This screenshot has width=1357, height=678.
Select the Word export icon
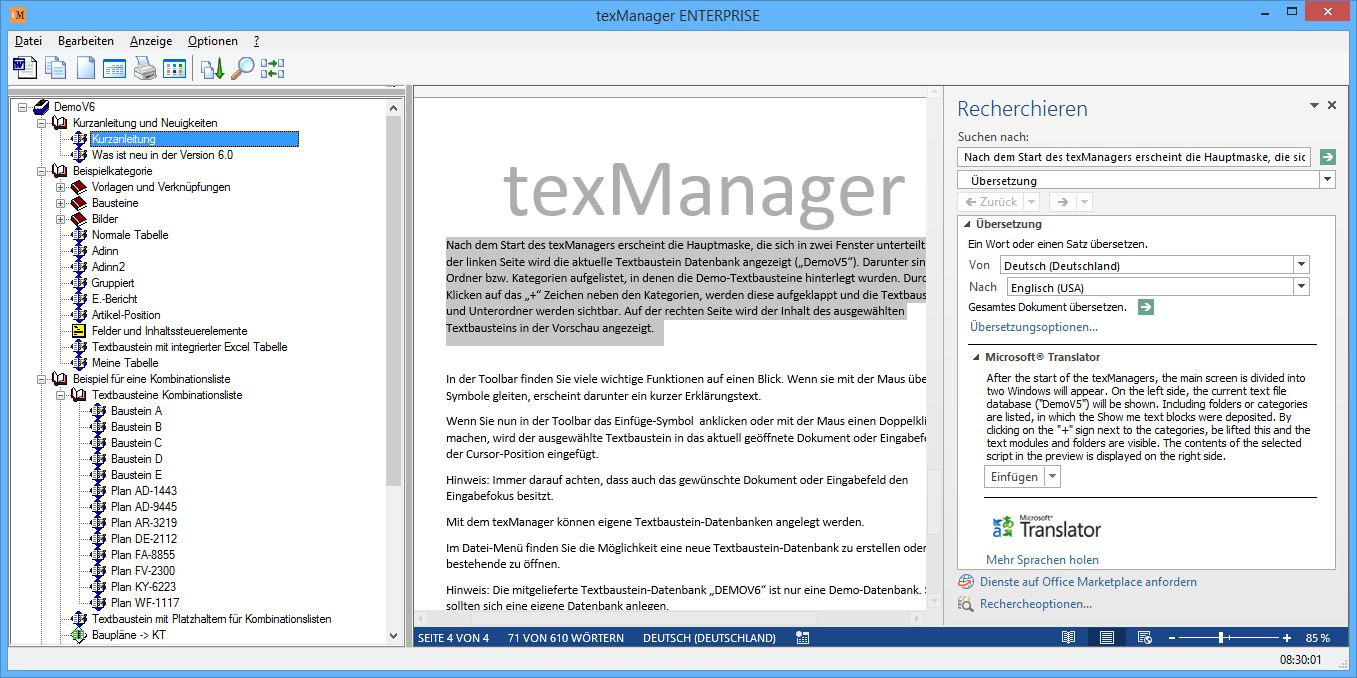tap(25, 68)
